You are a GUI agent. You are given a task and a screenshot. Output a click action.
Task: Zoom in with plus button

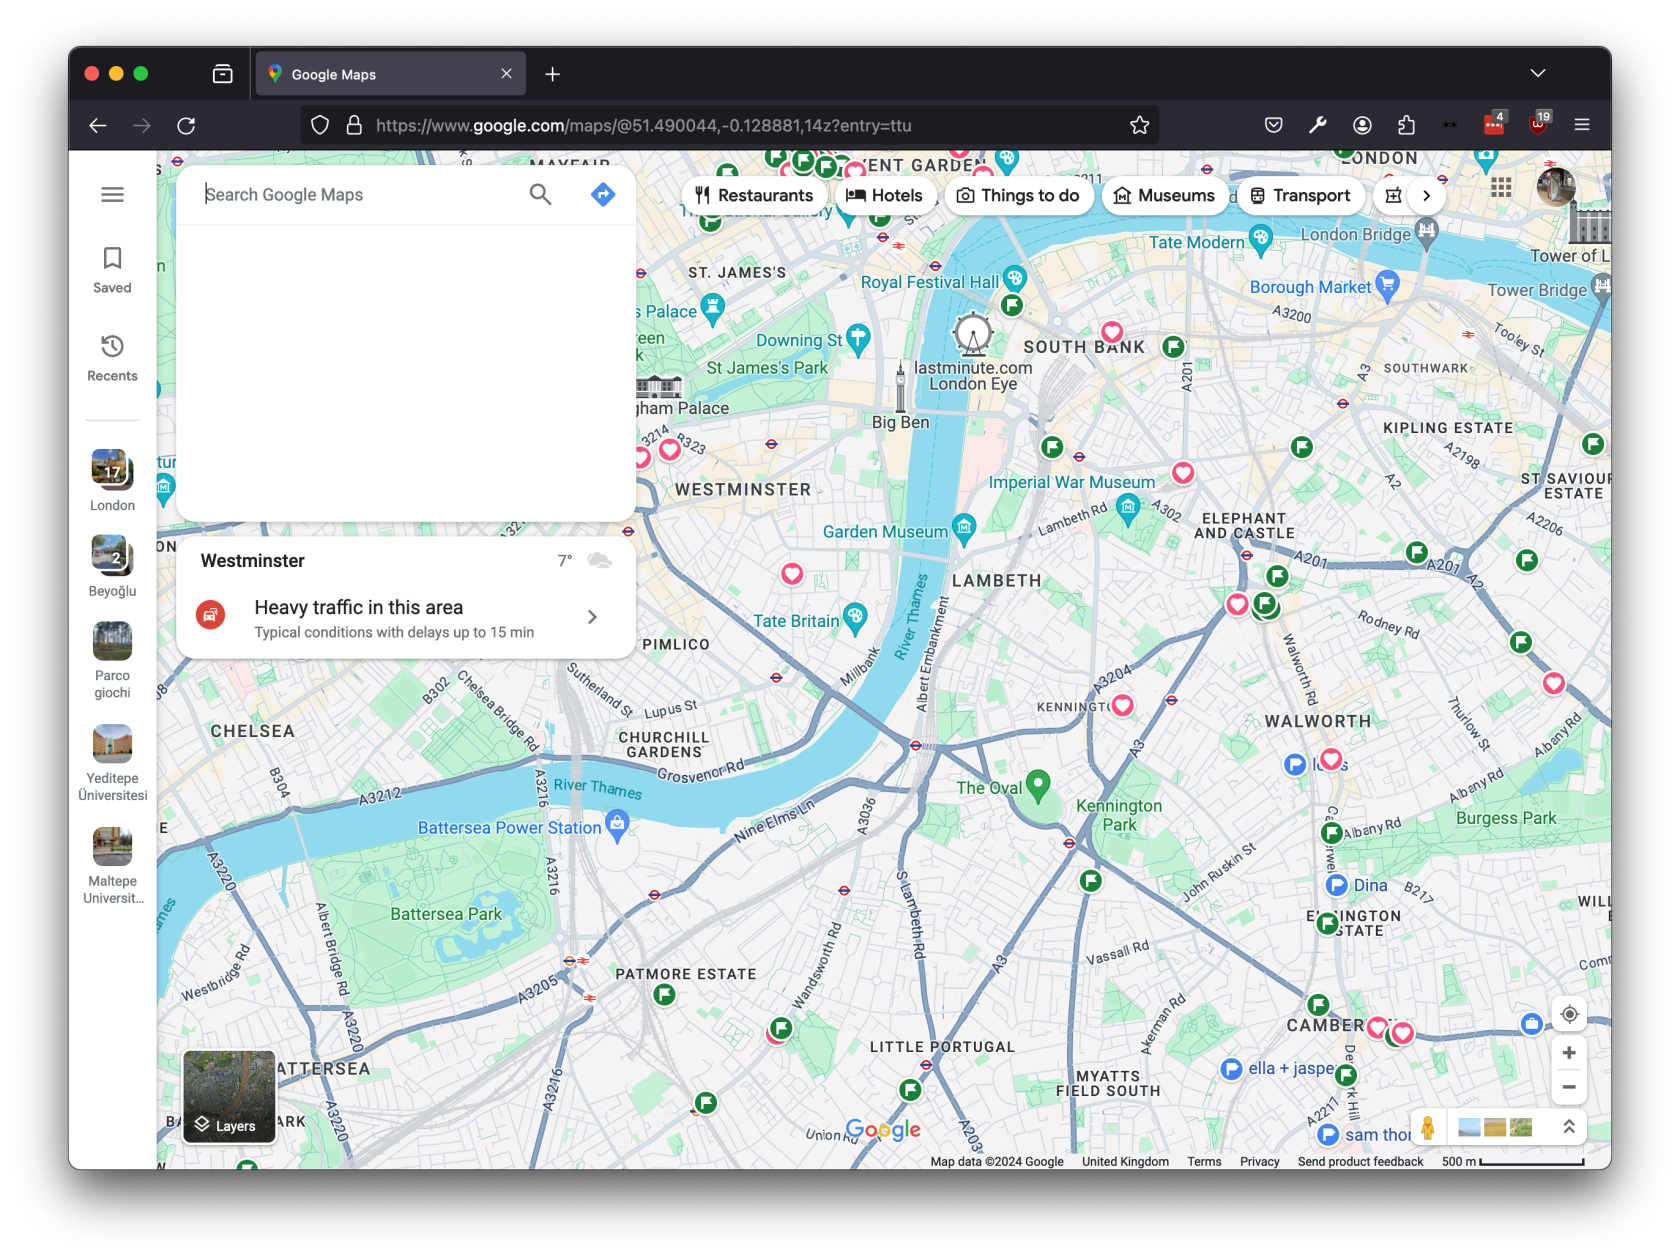[1569, 1053]
